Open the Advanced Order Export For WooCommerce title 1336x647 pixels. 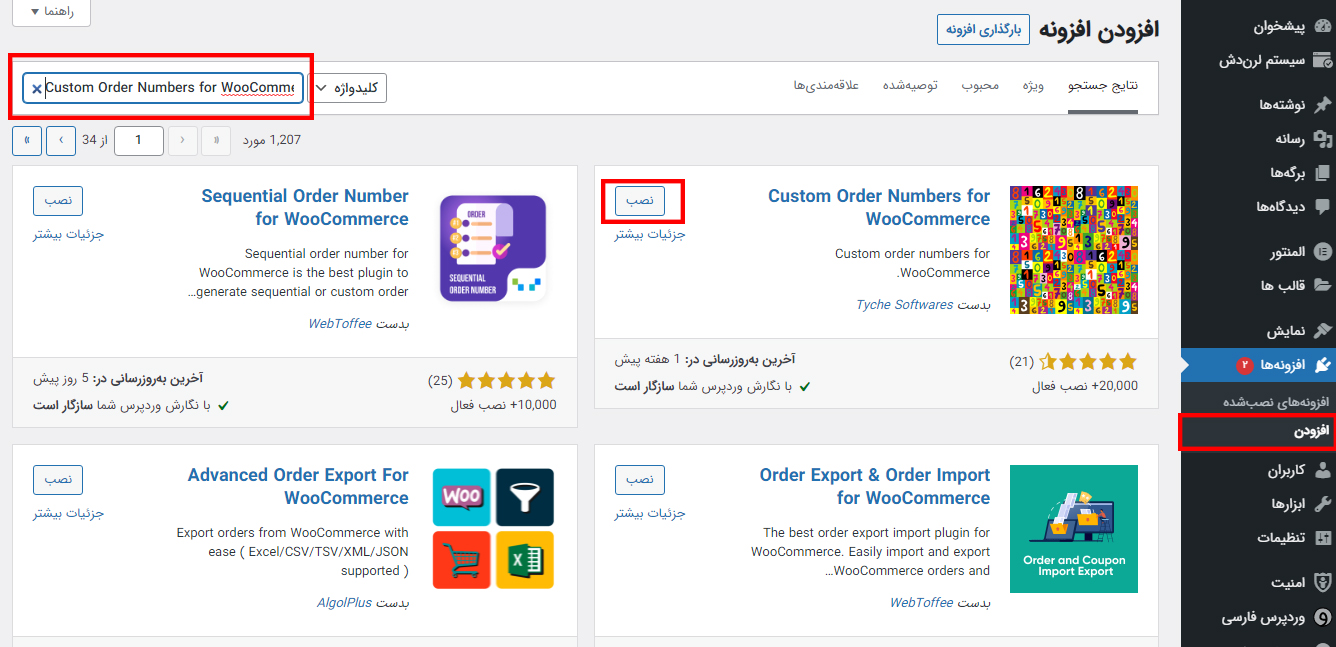(298, 487)
